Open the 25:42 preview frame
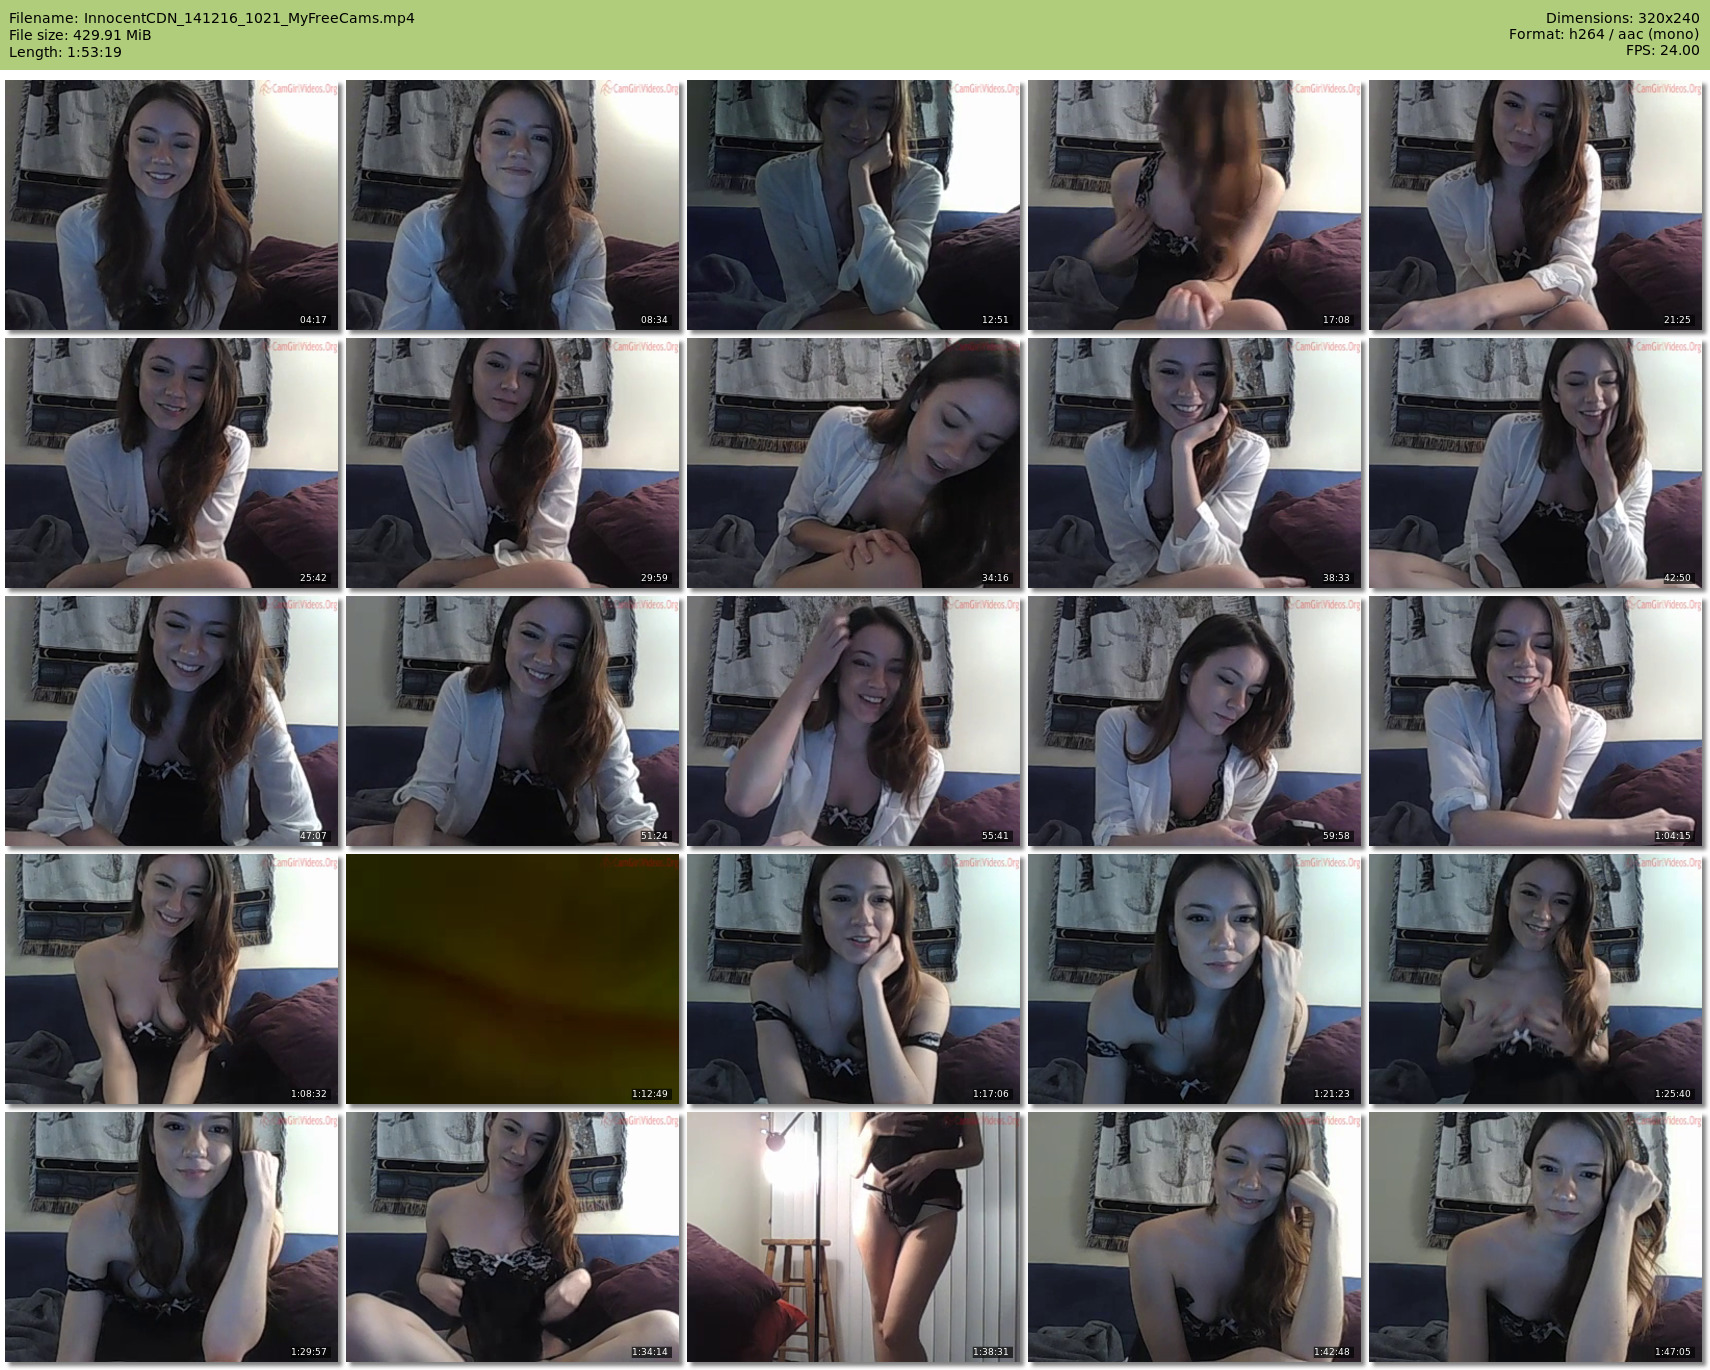This screenshot has width=1710, height=1370. pyautogui.click(x=172, y=463)
